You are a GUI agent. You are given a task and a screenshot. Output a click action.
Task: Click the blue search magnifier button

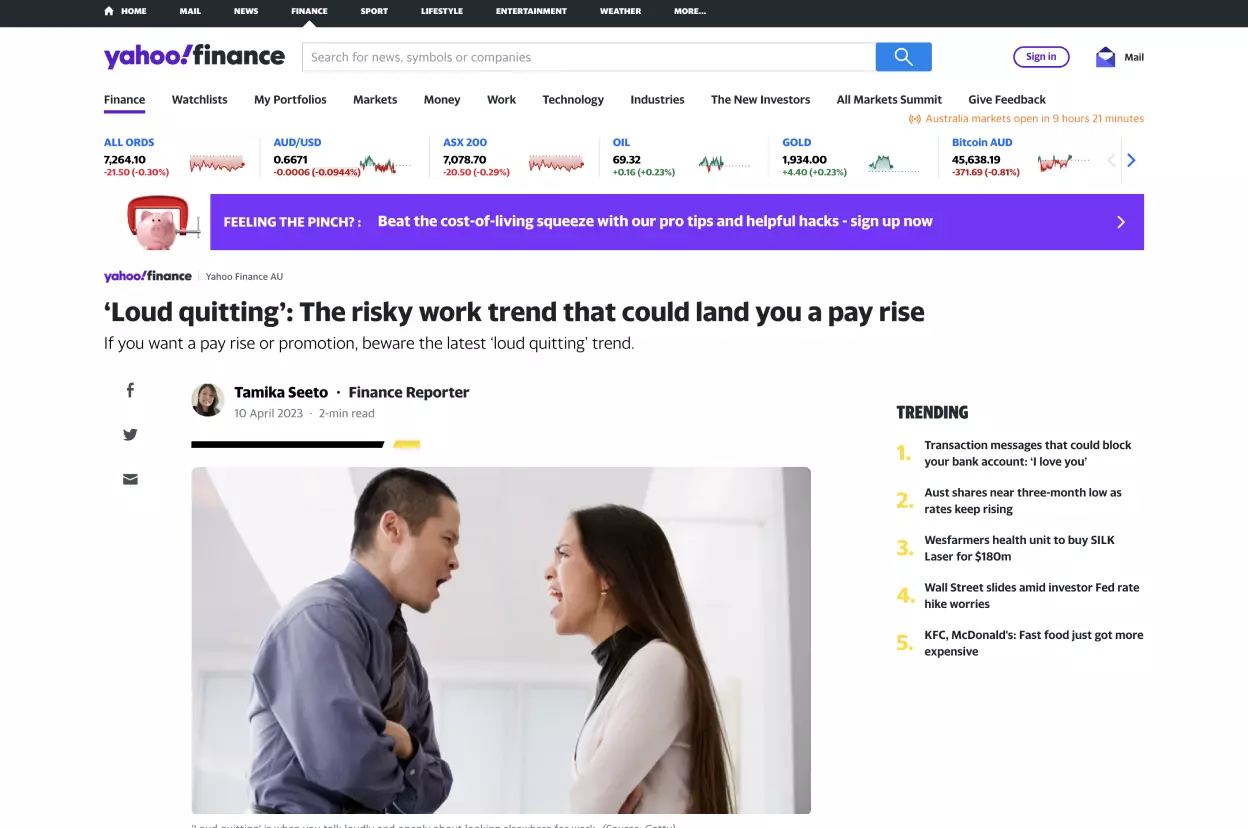[x=903, y=57]
